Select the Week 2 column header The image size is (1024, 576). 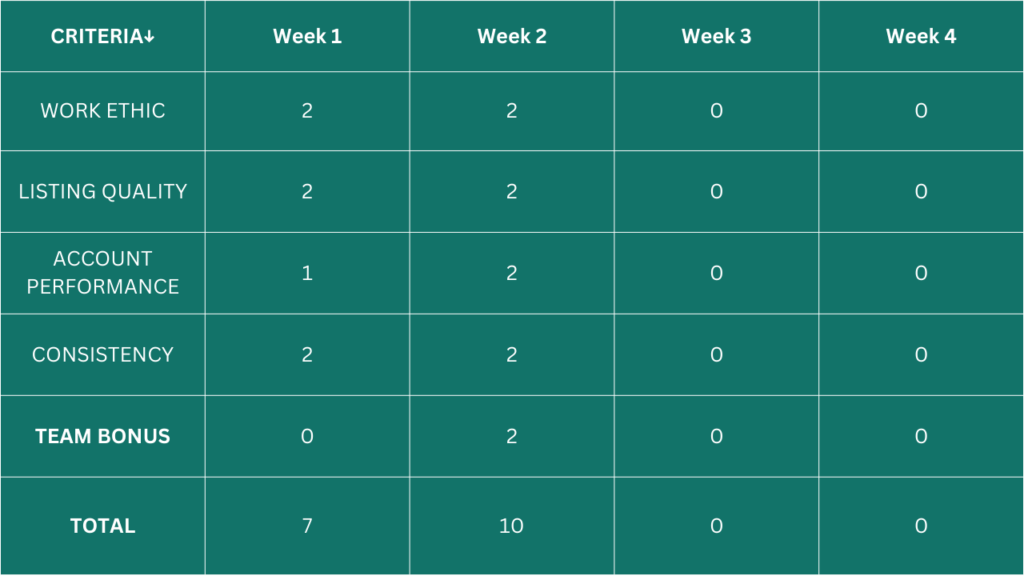click(511, 37)
